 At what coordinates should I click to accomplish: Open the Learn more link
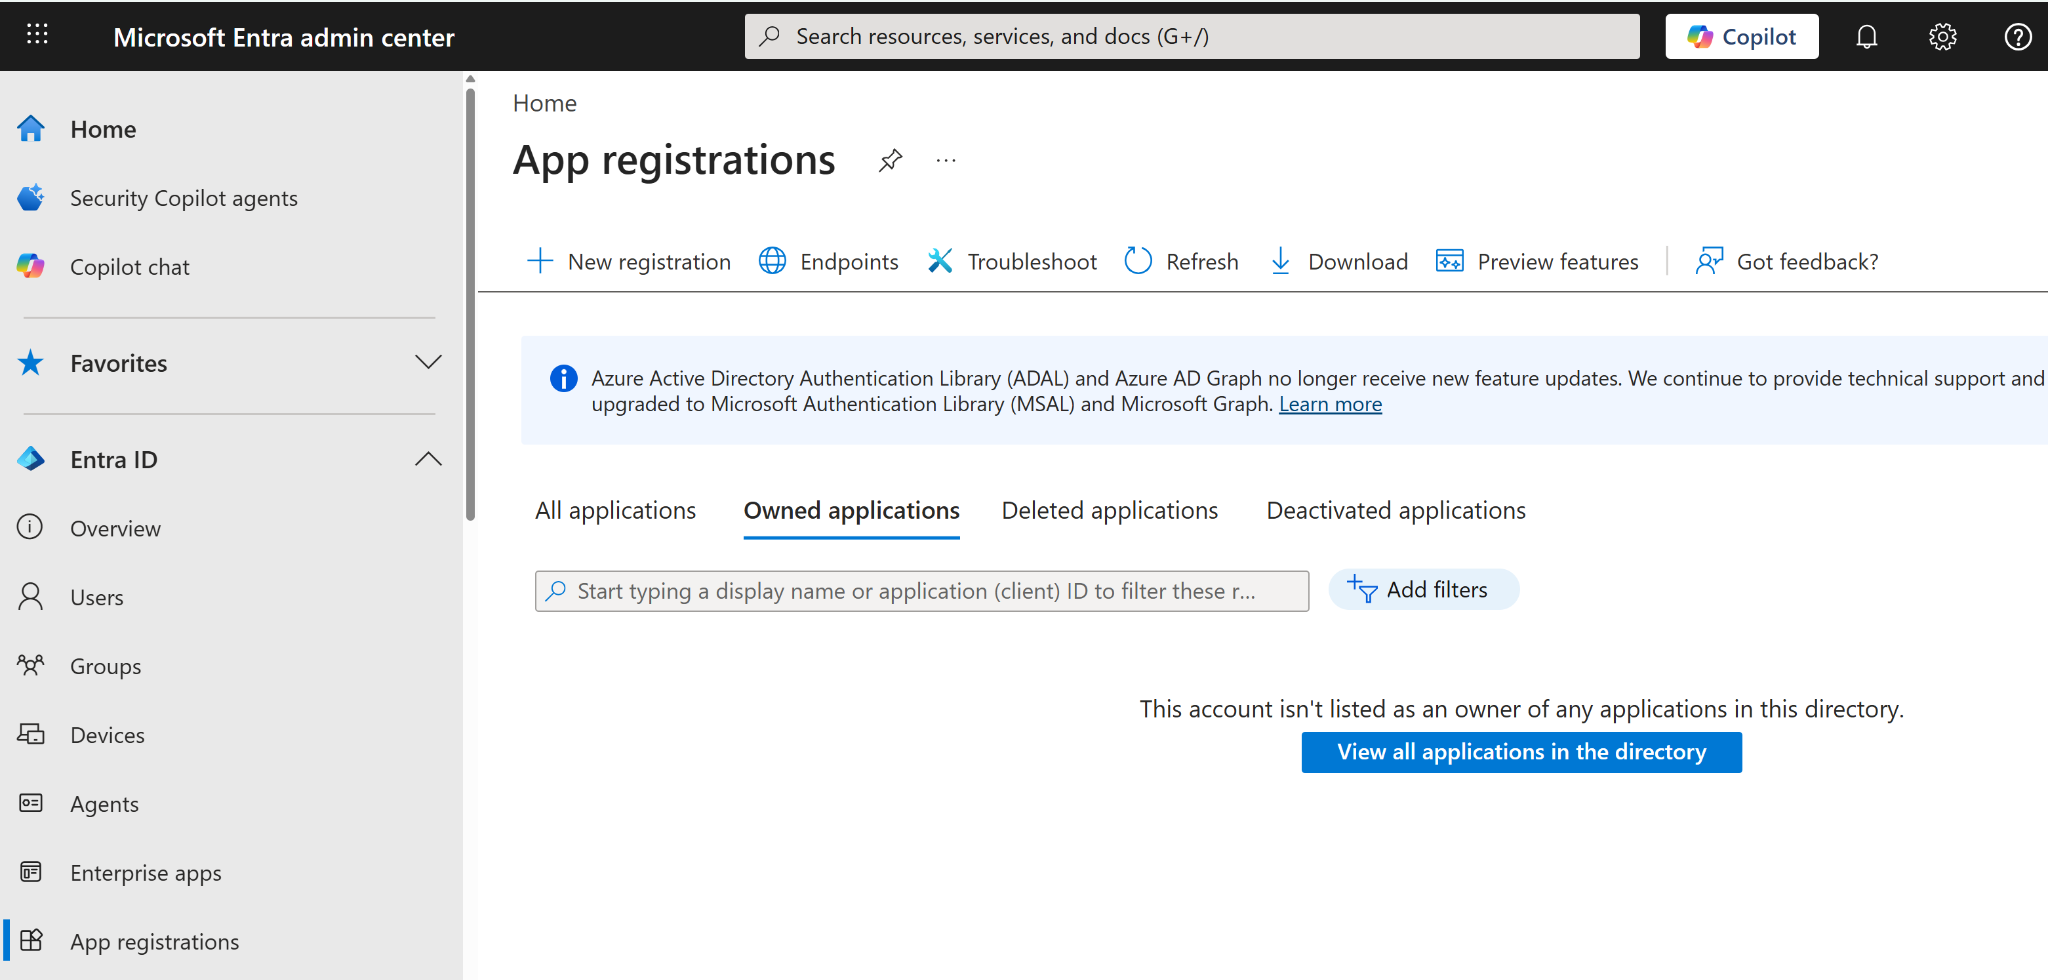coord(1330,404)
